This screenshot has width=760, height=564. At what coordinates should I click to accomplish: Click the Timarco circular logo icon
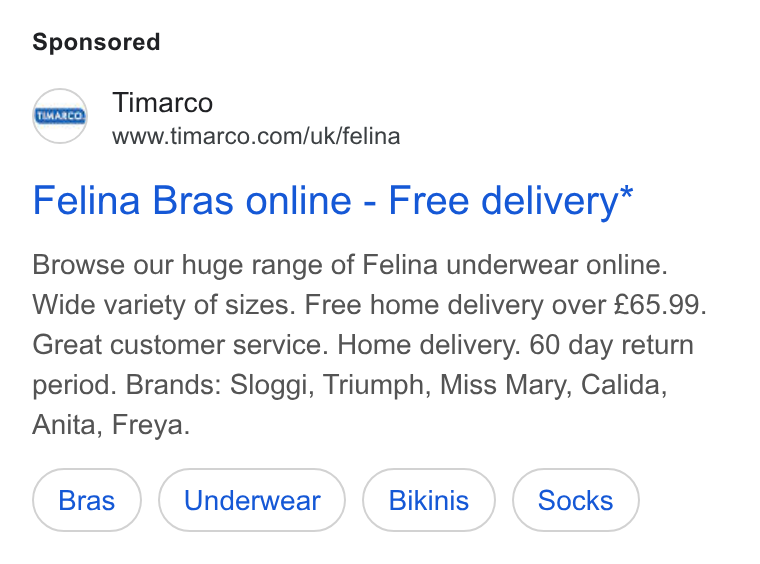coord(60,116)
